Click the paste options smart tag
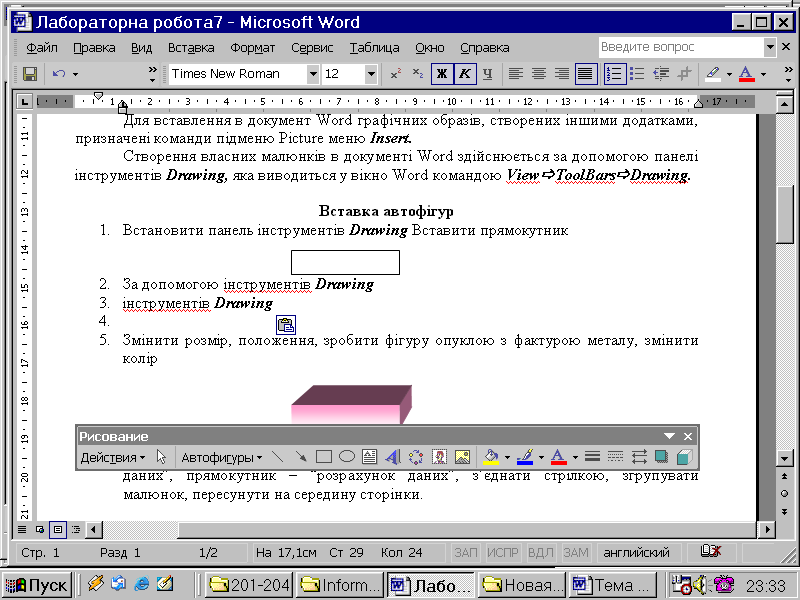This screenshot has width=800, height=600. point(286,325)
